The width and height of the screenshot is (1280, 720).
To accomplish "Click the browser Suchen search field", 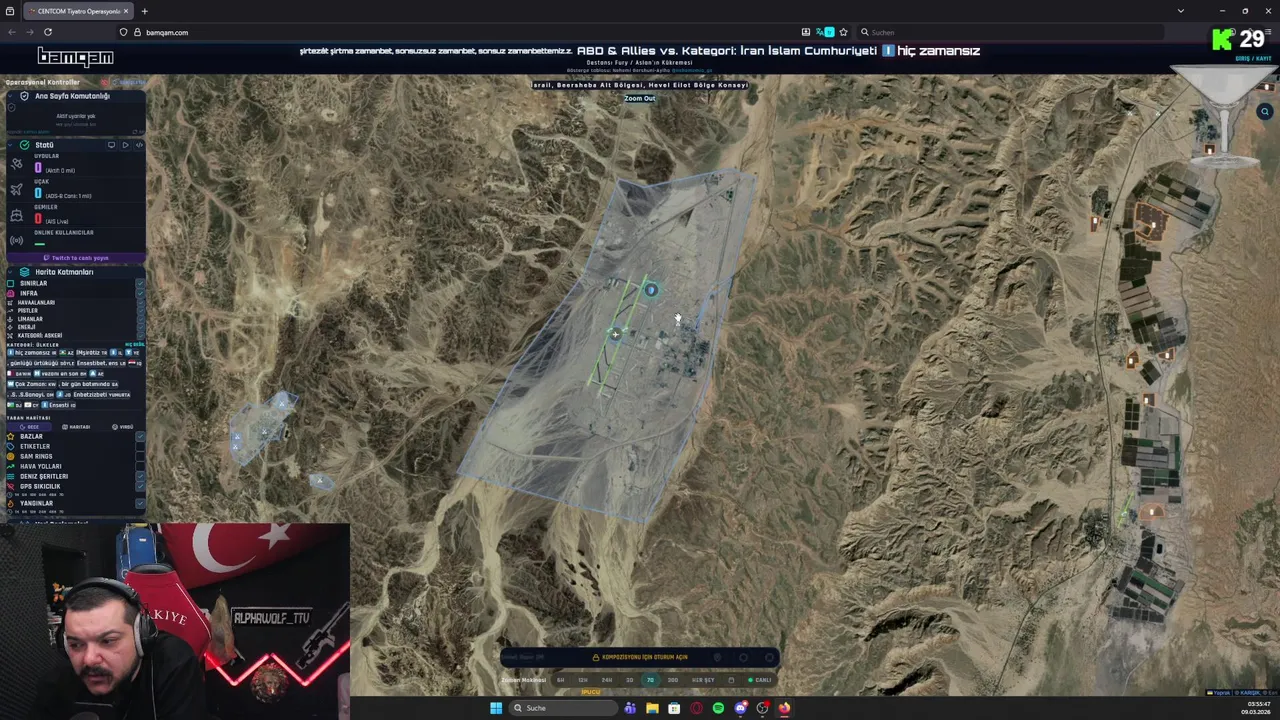I will click(x=1010, y=32).
